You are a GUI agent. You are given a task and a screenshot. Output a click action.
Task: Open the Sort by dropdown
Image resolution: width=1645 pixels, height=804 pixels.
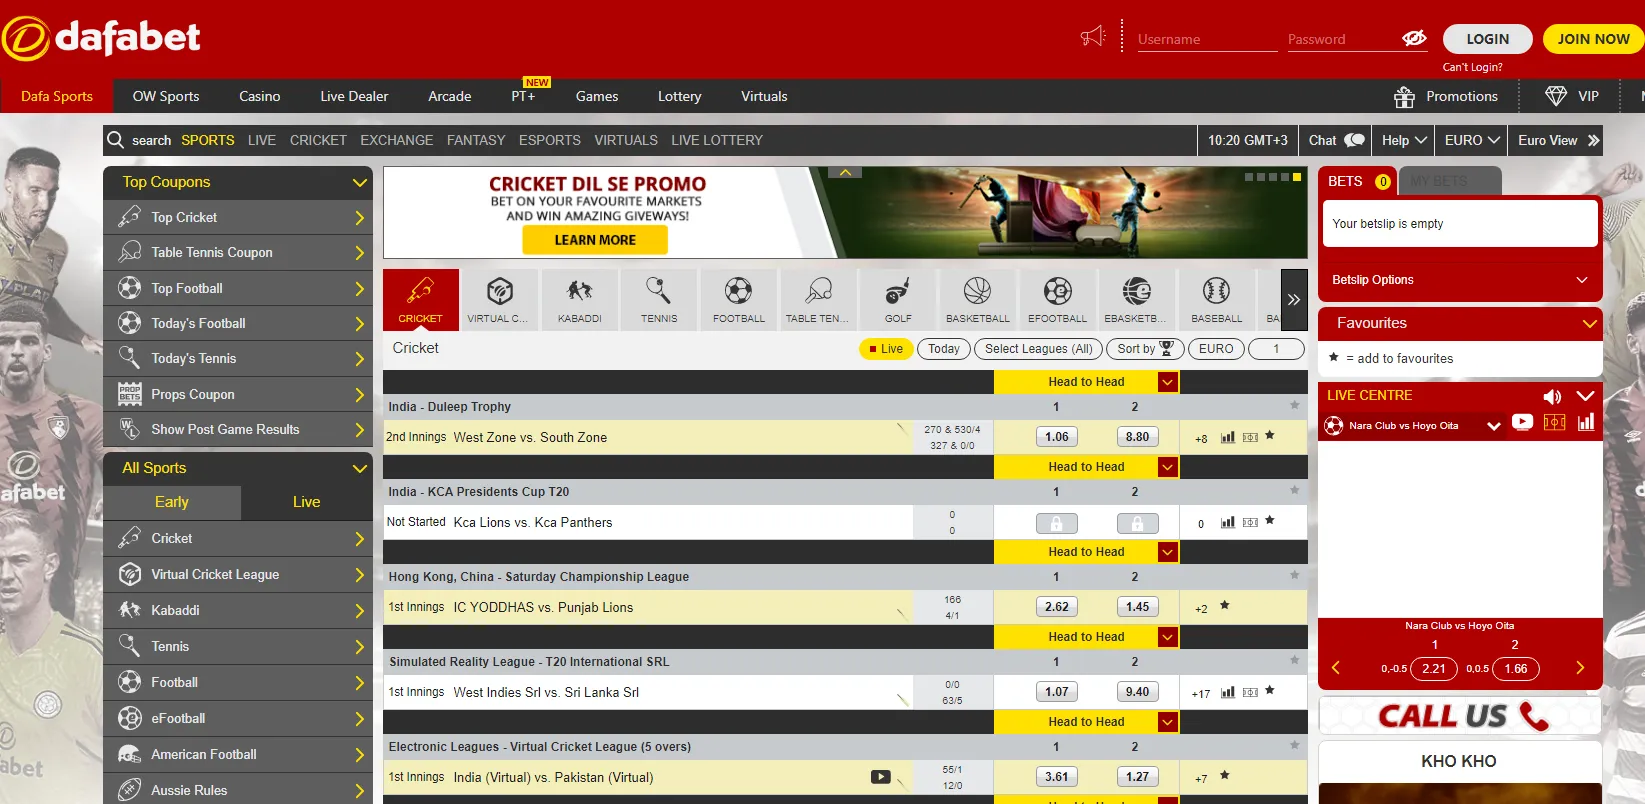1145,349
